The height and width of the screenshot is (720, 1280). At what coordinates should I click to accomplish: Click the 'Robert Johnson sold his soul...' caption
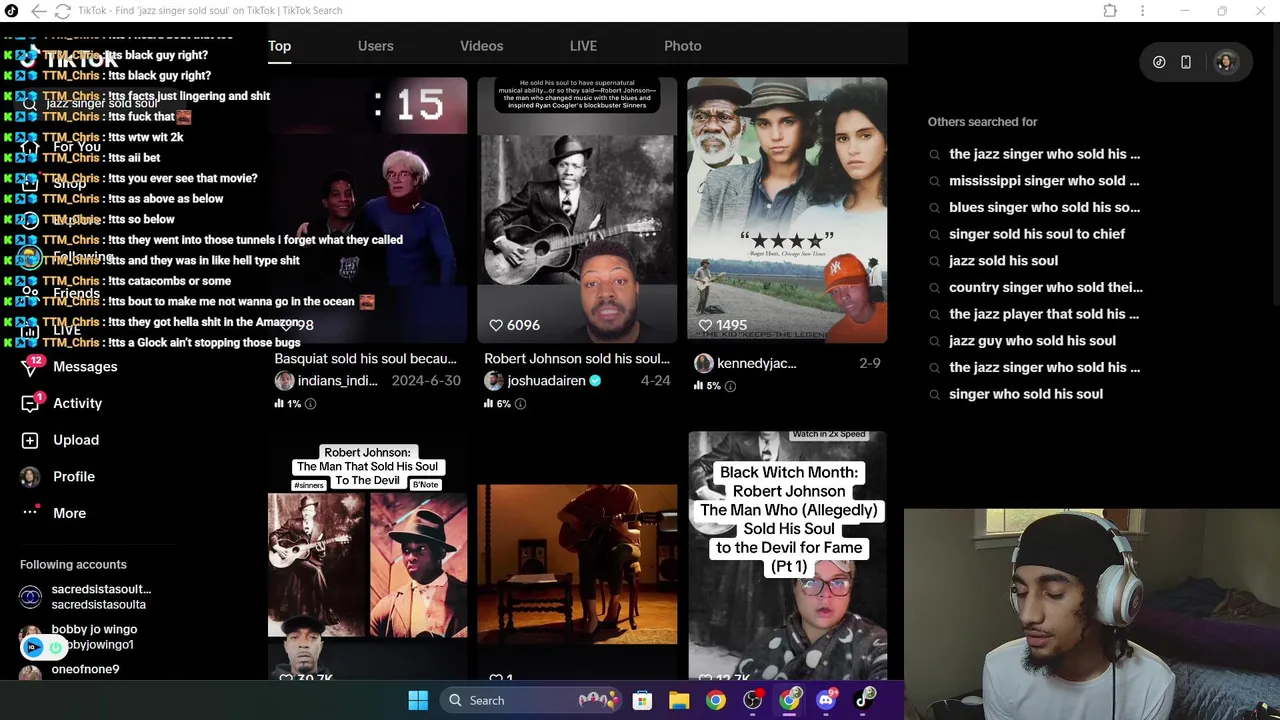click(577, 359)
